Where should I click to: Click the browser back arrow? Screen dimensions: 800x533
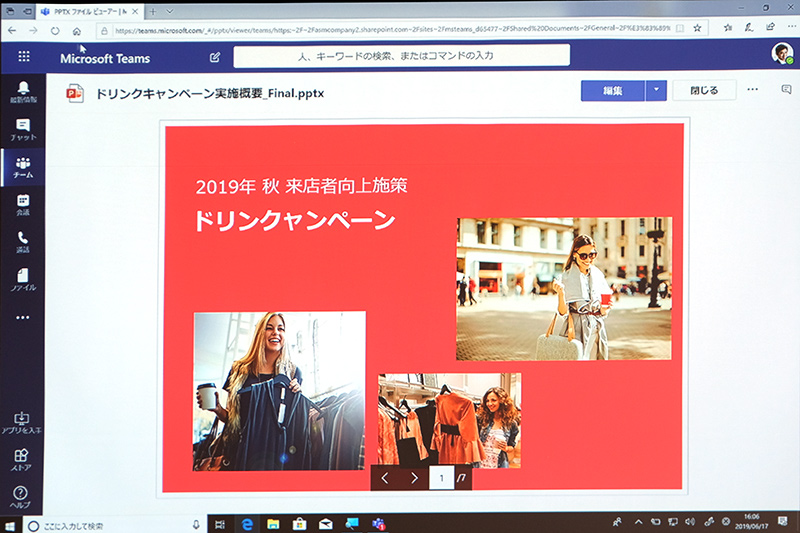[12, 31]
